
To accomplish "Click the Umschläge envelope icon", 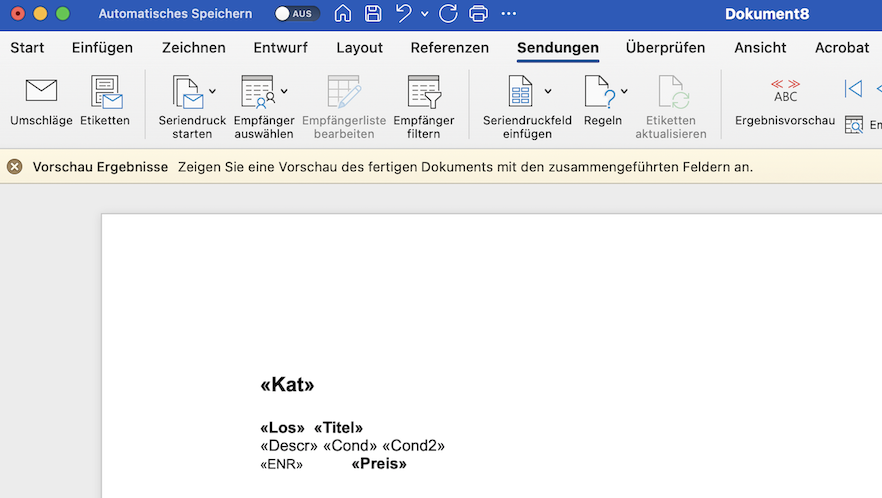I will pos(41,91).
